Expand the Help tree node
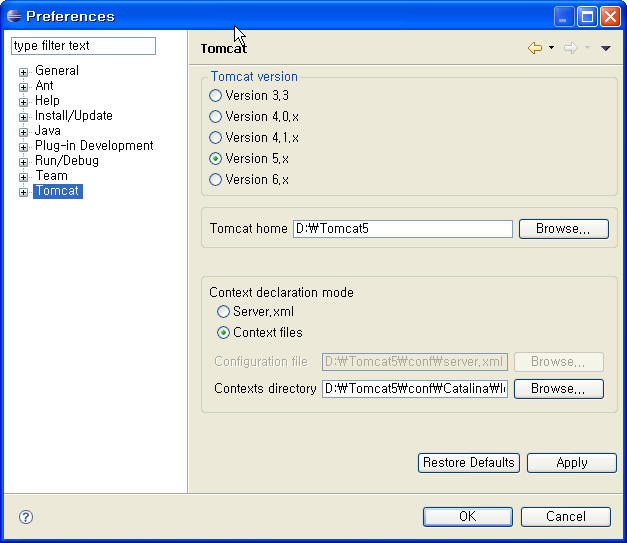The width and height of the screenshot is (627, 543). [23, 102]
